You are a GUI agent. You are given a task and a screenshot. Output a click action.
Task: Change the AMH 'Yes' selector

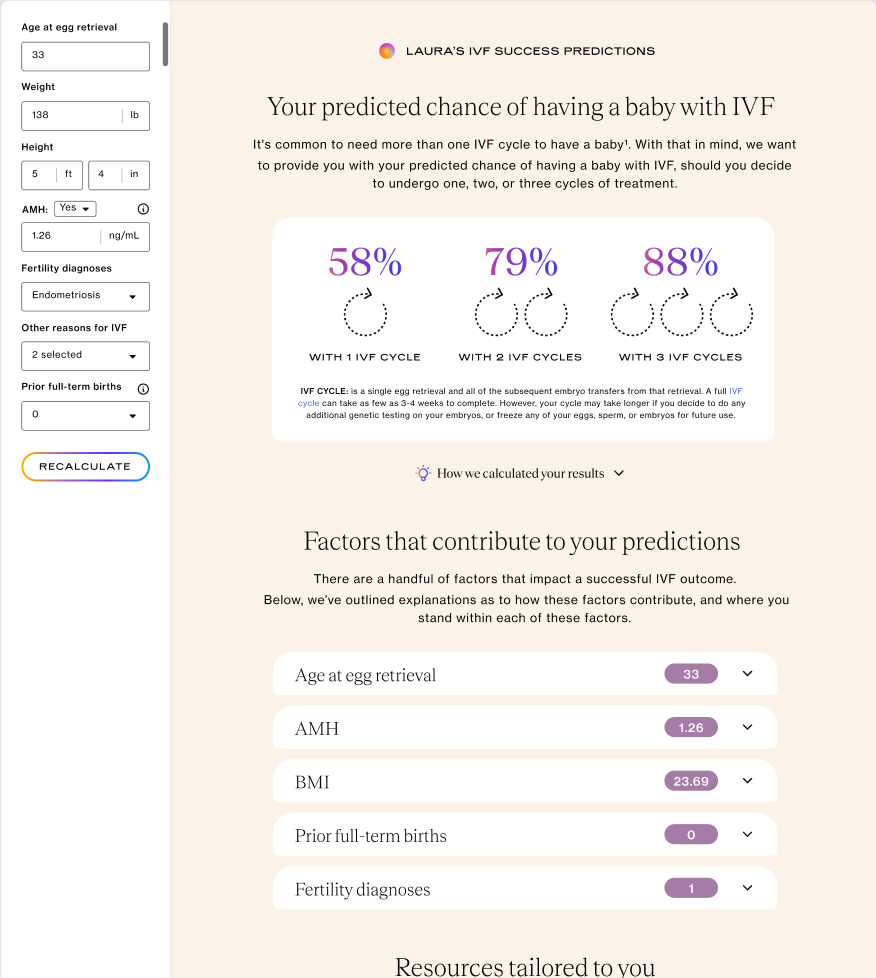coord(74,208)
